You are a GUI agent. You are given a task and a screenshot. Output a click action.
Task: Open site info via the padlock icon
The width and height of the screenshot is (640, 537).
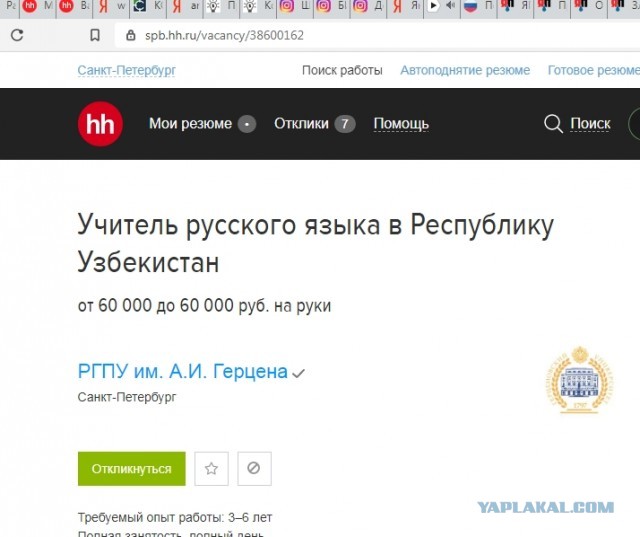[131, 35]
